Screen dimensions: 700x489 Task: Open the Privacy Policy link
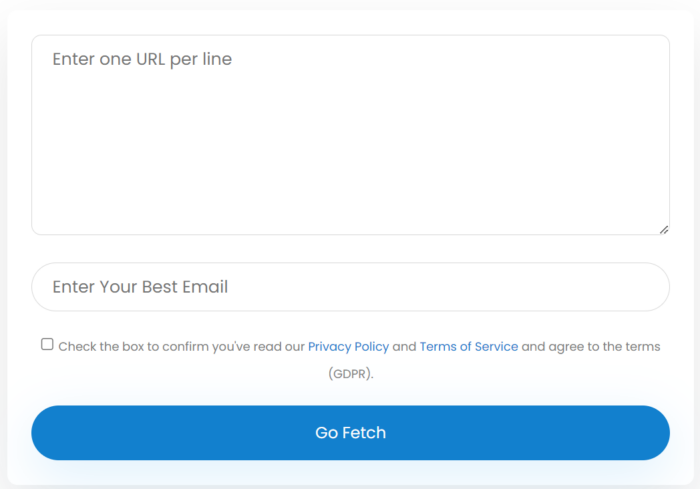348,347
